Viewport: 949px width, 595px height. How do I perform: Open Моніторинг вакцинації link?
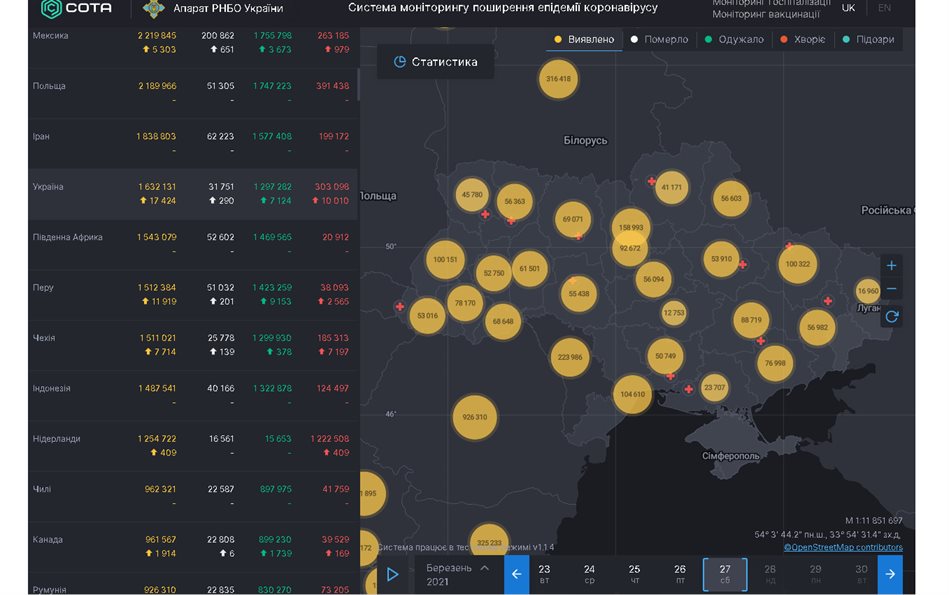coord(766,14)
